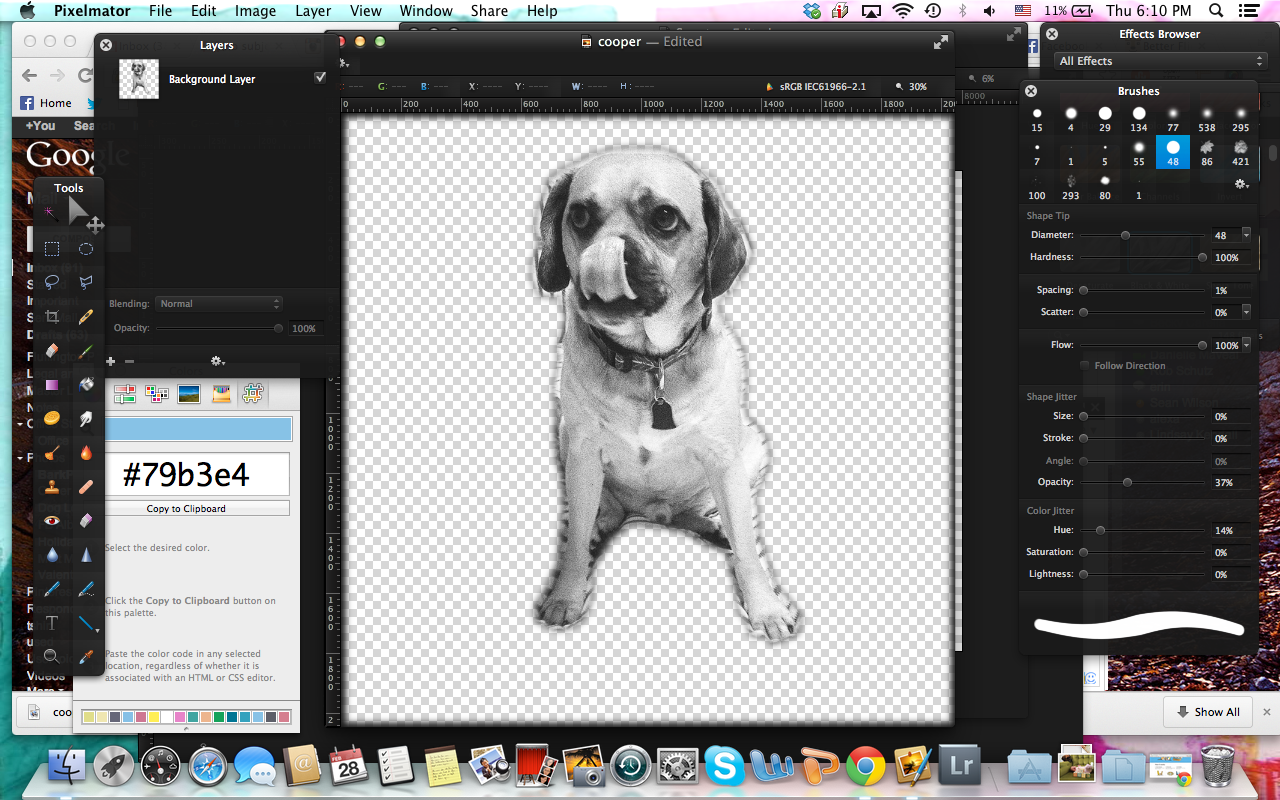Pick the Paint Bucket tool
Viewport: 1280px width, 800px height.
[x=86, y=384]
